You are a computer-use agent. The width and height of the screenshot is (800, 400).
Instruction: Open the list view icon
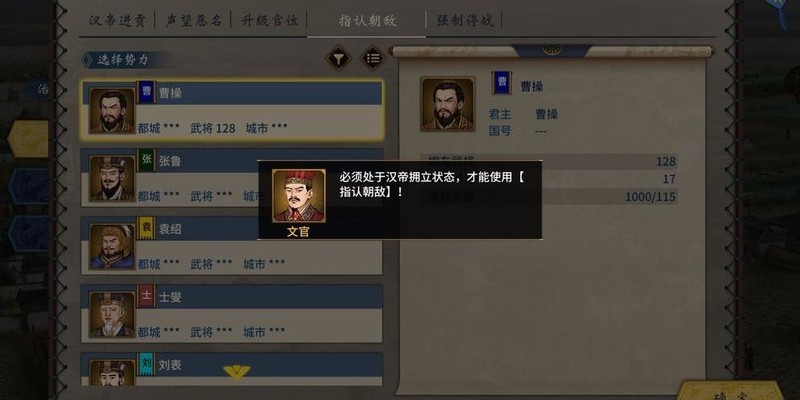pyautogui.click(x=373, y=58)
